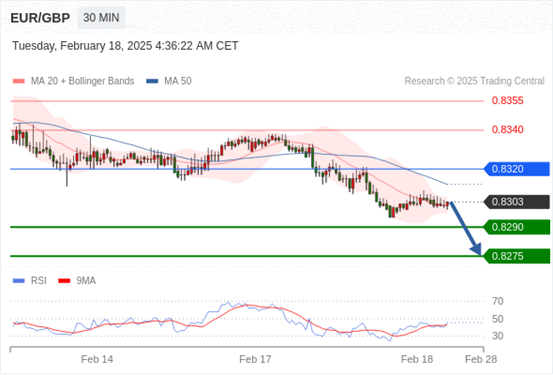Click the EUR/GBP symbol title
This screenshot has height=375, width=553.
pos(40,18)
